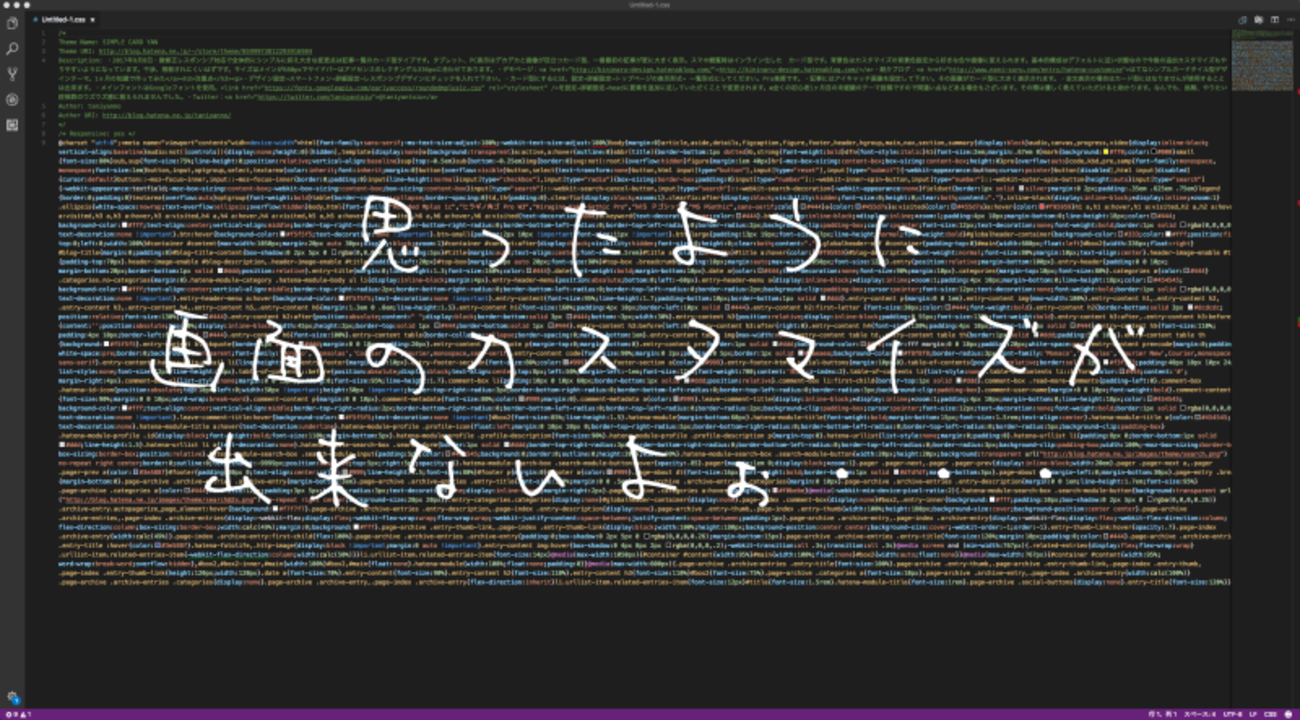The image size is (1300, 720).
Task: Open the feedback smiley in status bar
Action: 1289,714
